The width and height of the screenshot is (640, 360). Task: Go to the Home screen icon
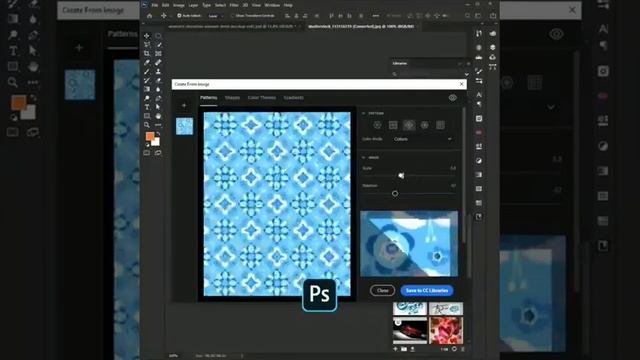(x=149, y=16)
